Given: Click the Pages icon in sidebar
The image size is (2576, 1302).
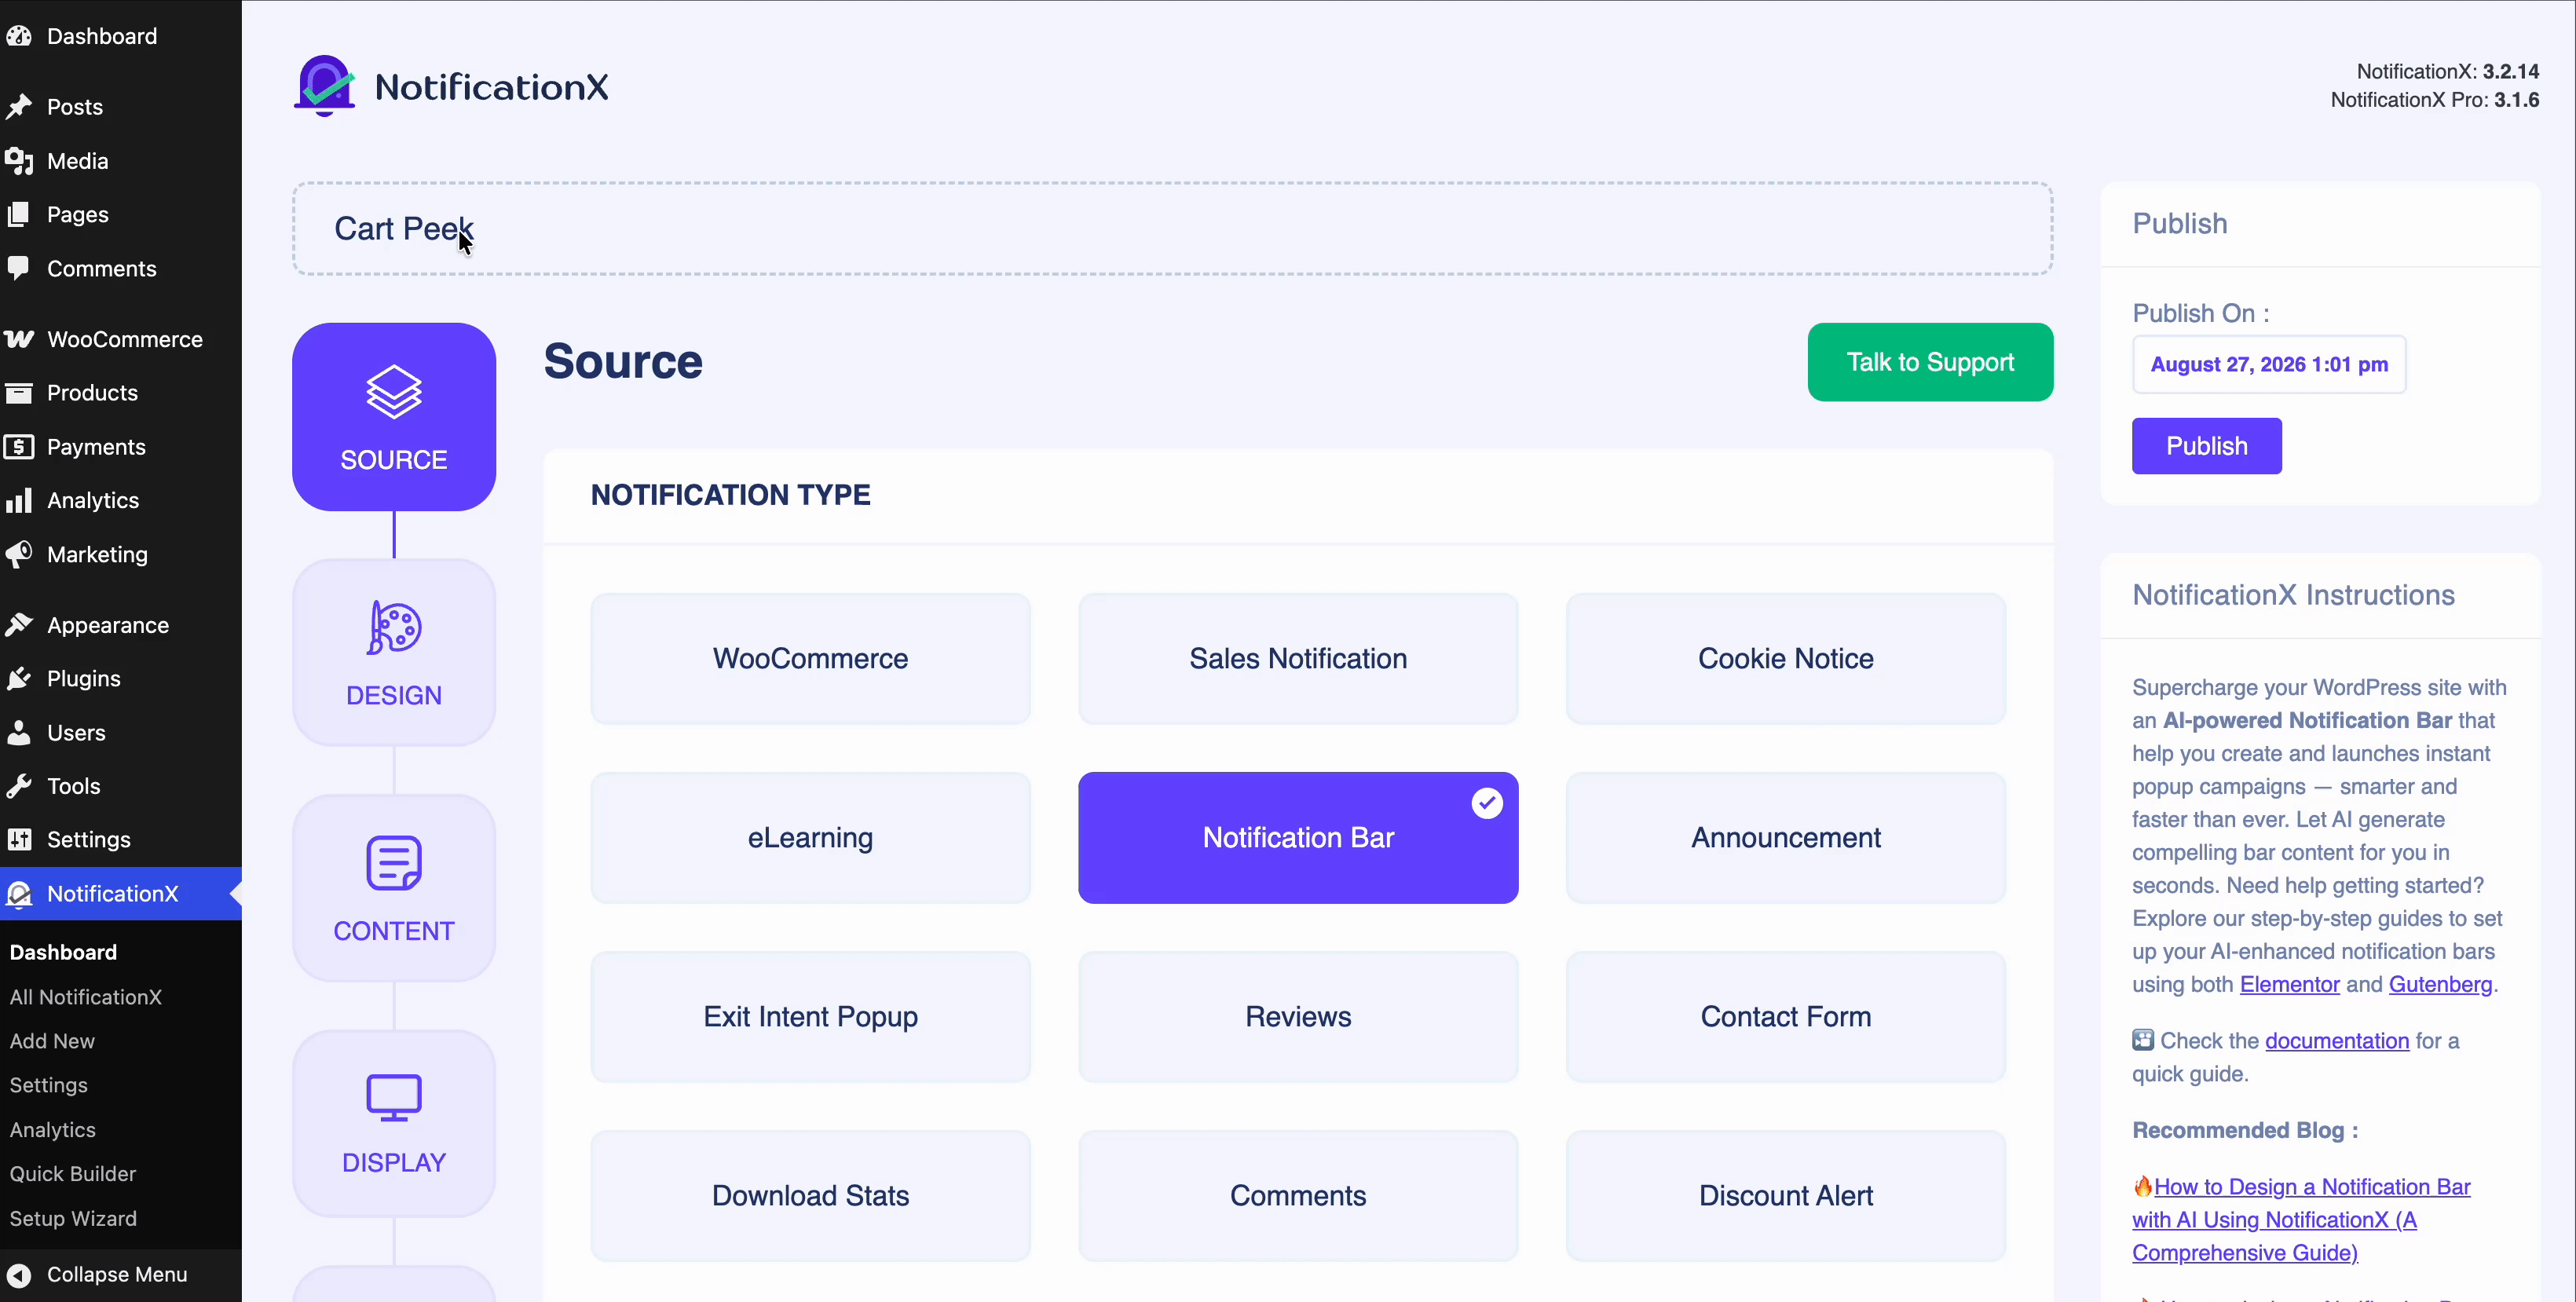Looking at the screenshot, I should [19, 214].
